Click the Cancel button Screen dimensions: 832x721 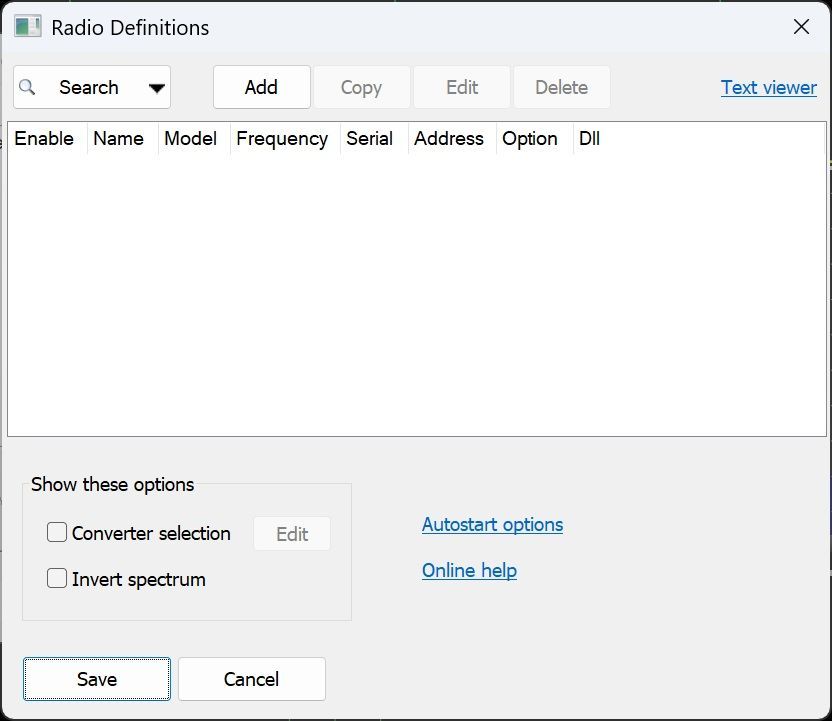(x=251, y=679)
